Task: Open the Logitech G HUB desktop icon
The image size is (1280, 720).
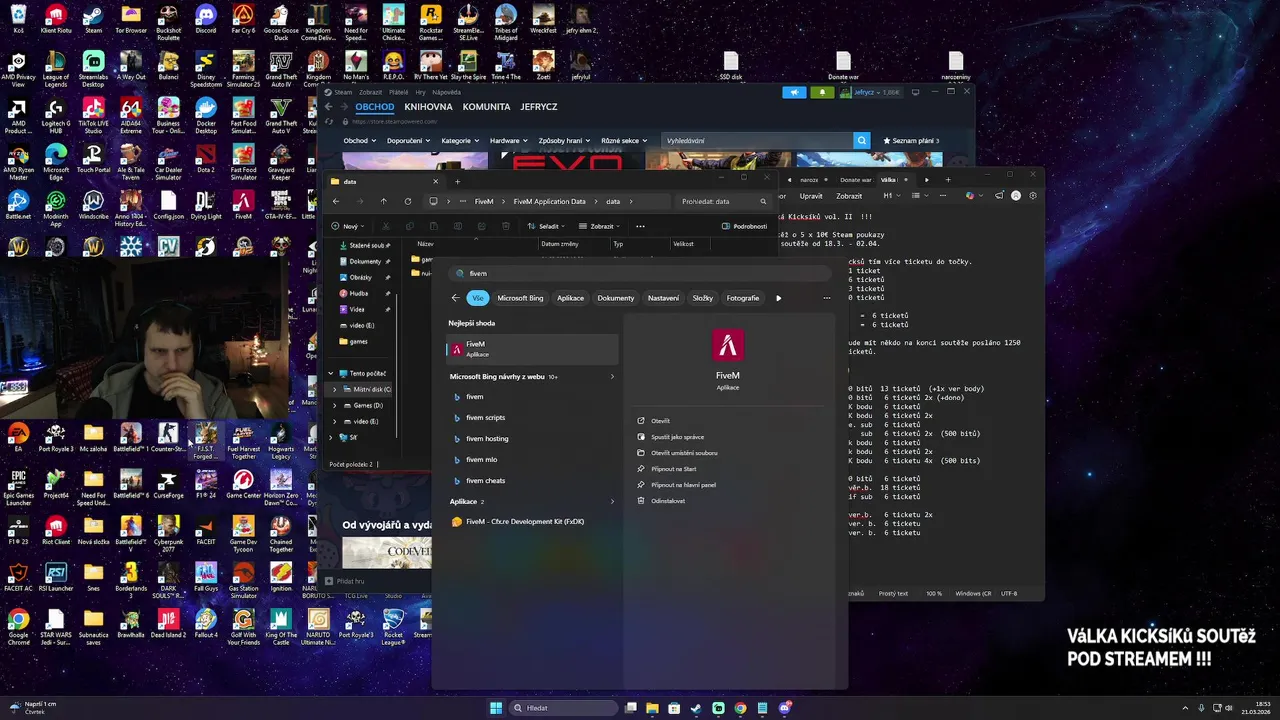Action: [x=56, y=116]
